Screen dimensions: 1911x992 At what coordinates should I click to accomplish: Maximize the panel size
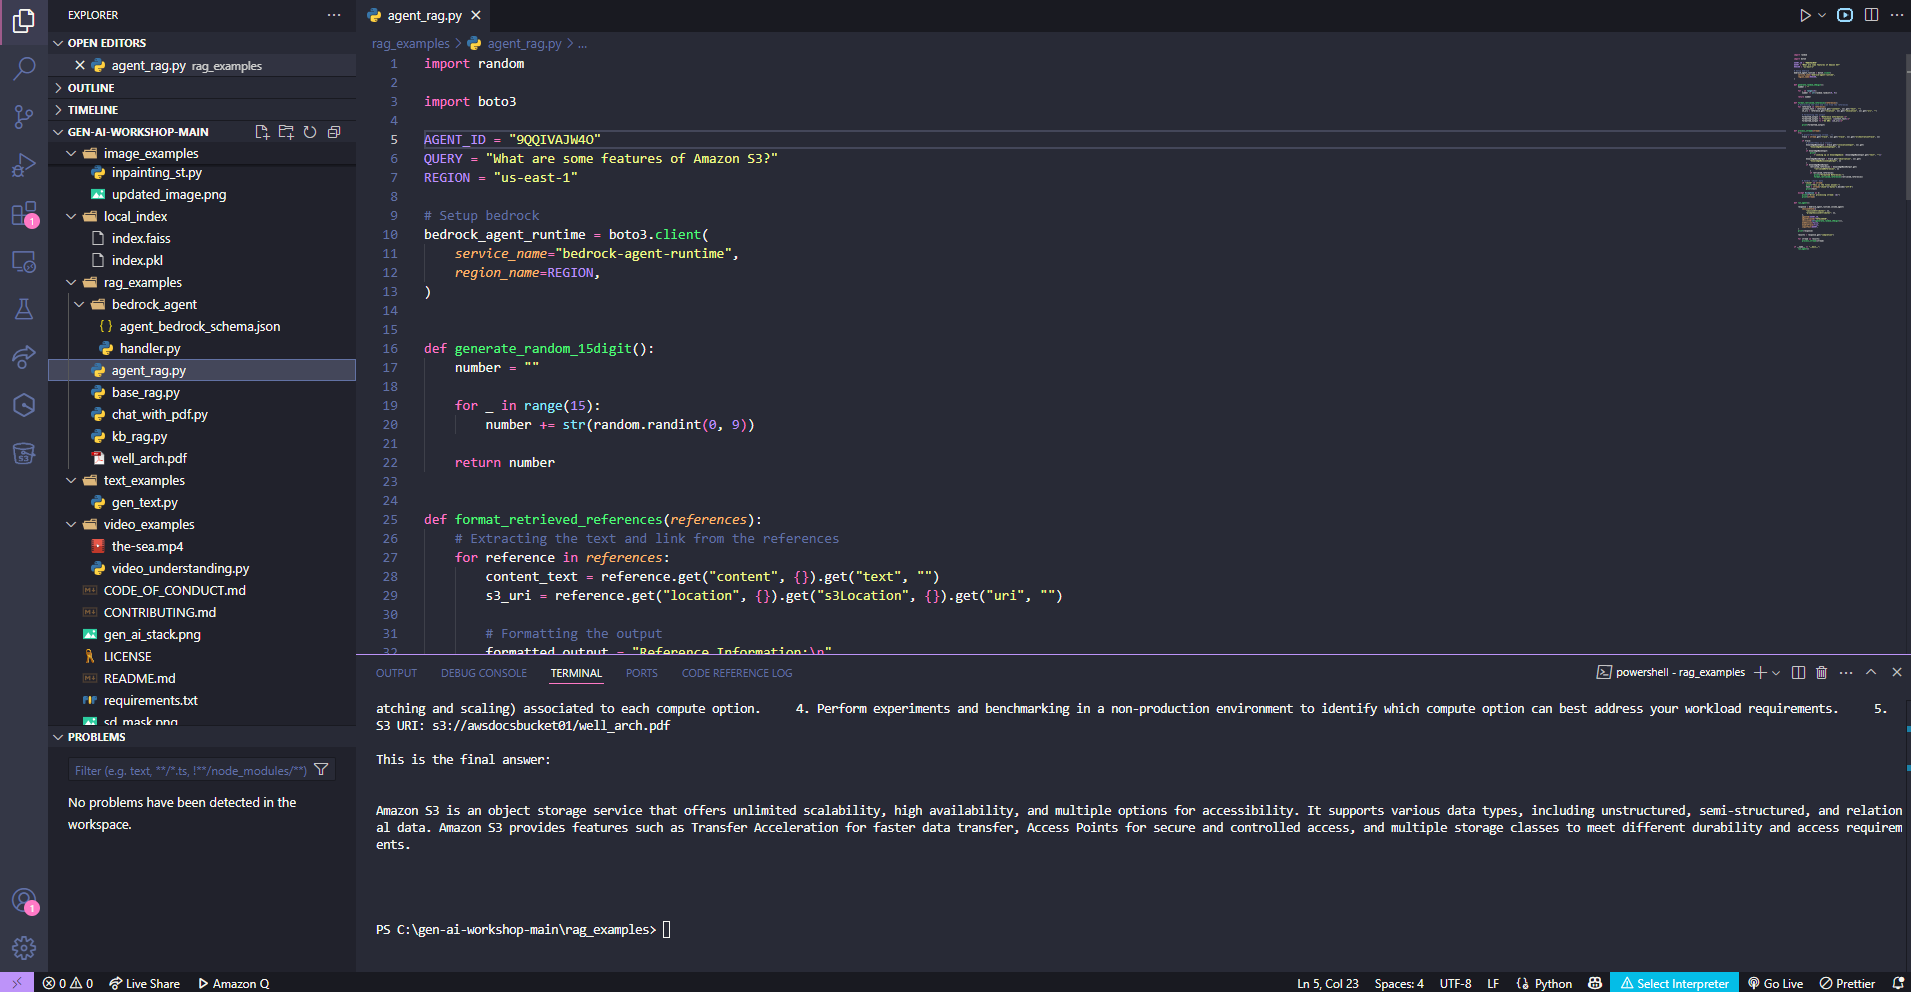coord(1871,673)
